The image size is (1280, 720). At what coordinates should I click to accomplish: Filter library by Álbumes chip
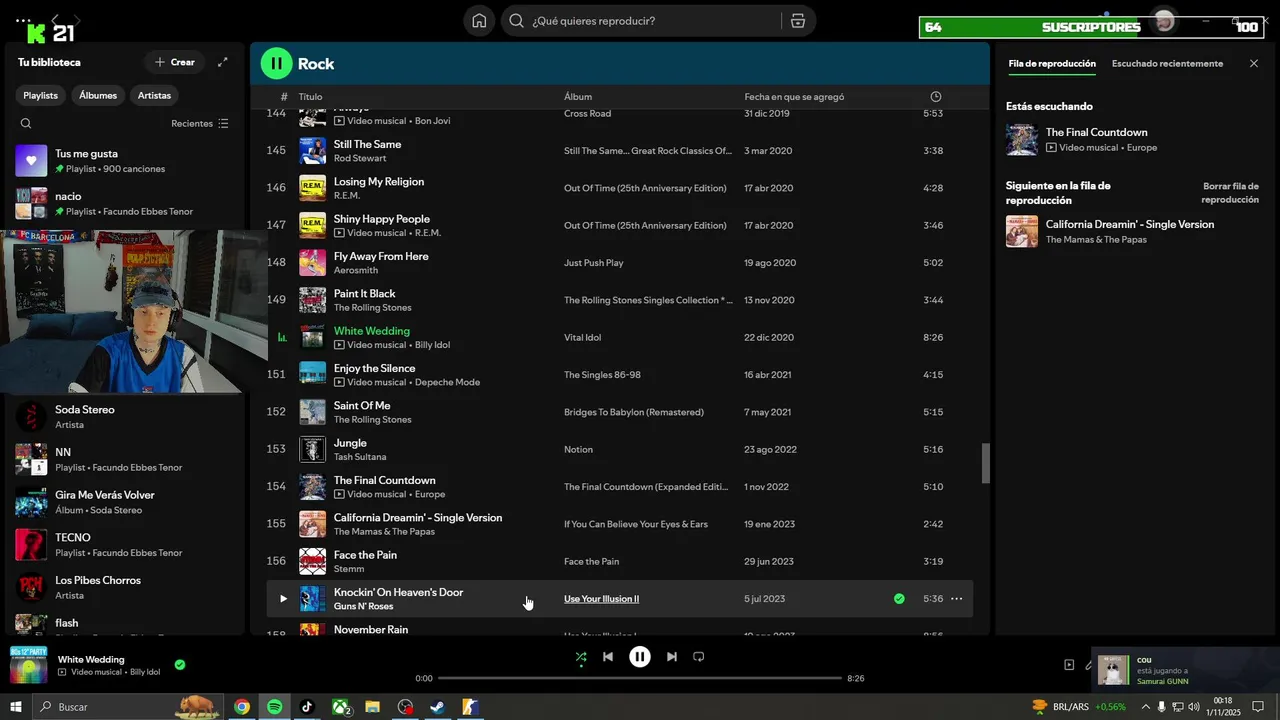98,95
